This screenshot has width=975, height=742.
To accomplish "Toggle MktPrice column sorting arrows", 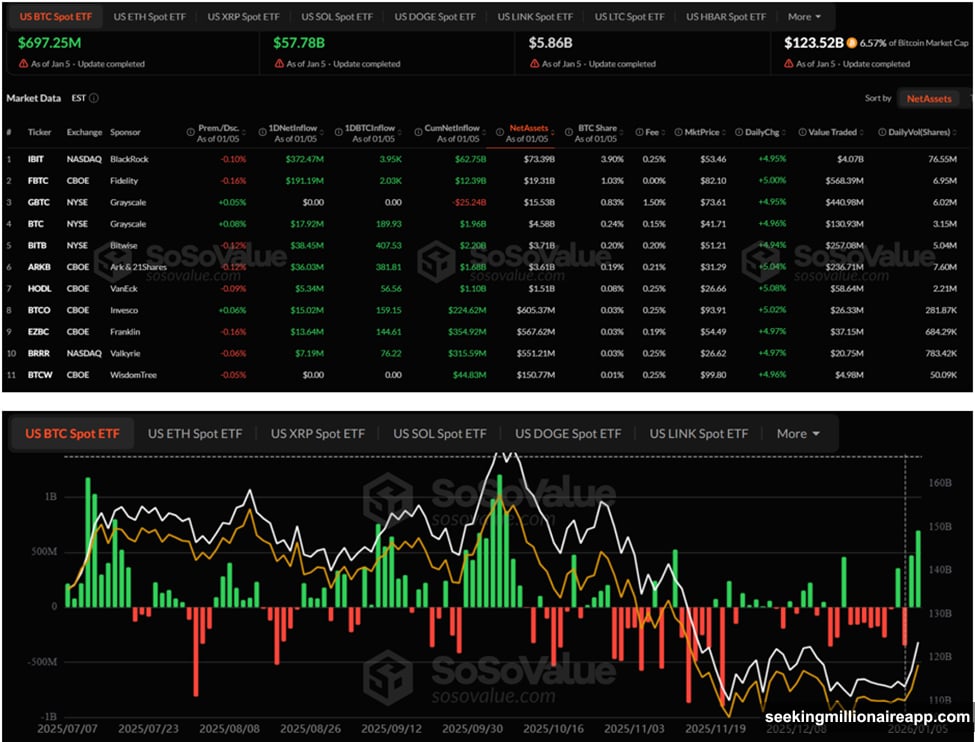I will [x=724, y=132].
